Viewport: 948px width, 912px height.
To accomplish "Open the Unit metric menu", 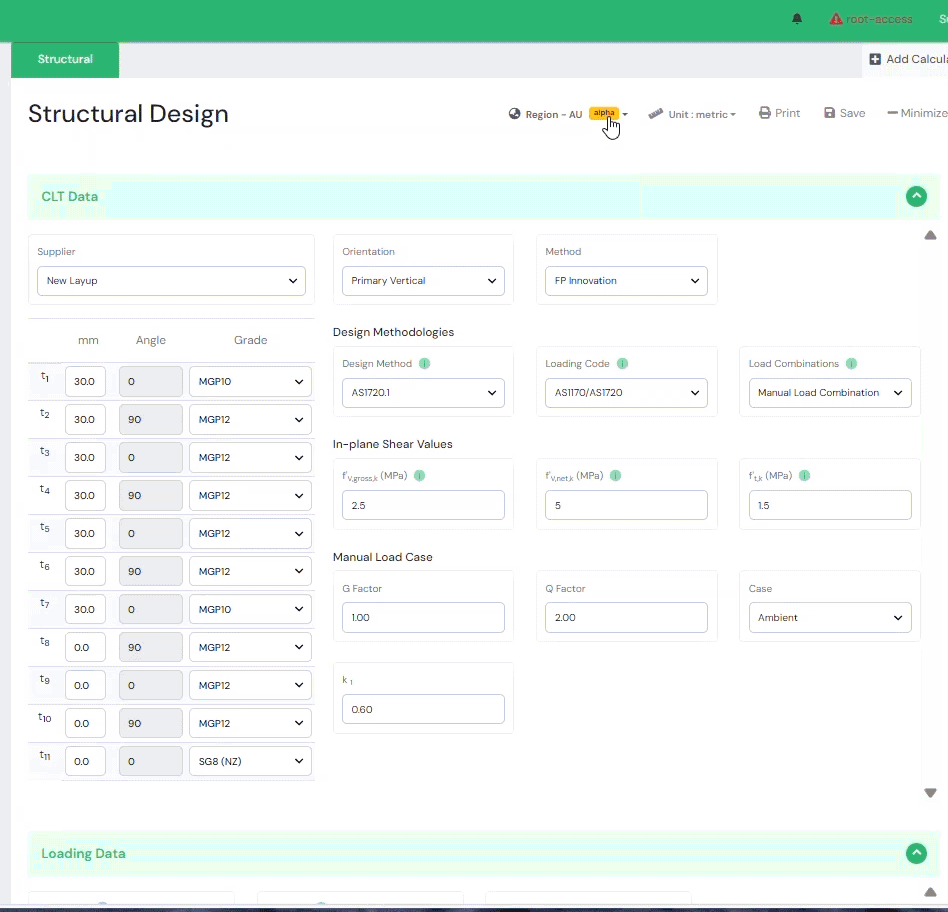I will [x=692, y=114].
